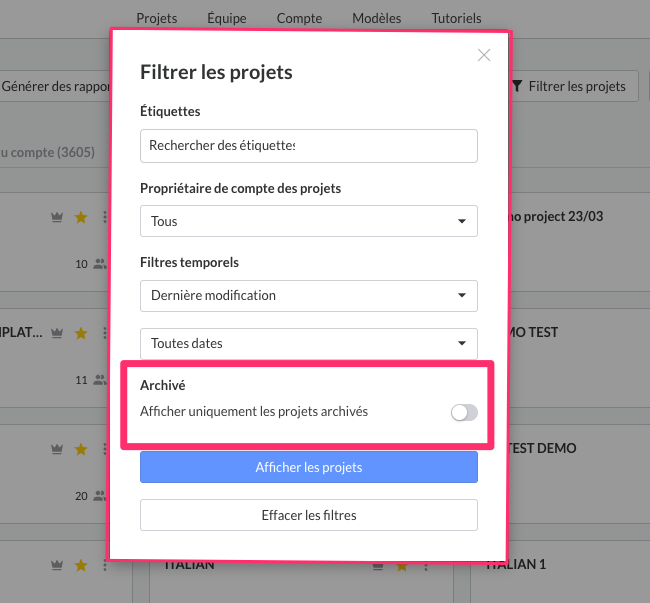
Task: Click Effacer les filtres button
Action: (309, 515)
